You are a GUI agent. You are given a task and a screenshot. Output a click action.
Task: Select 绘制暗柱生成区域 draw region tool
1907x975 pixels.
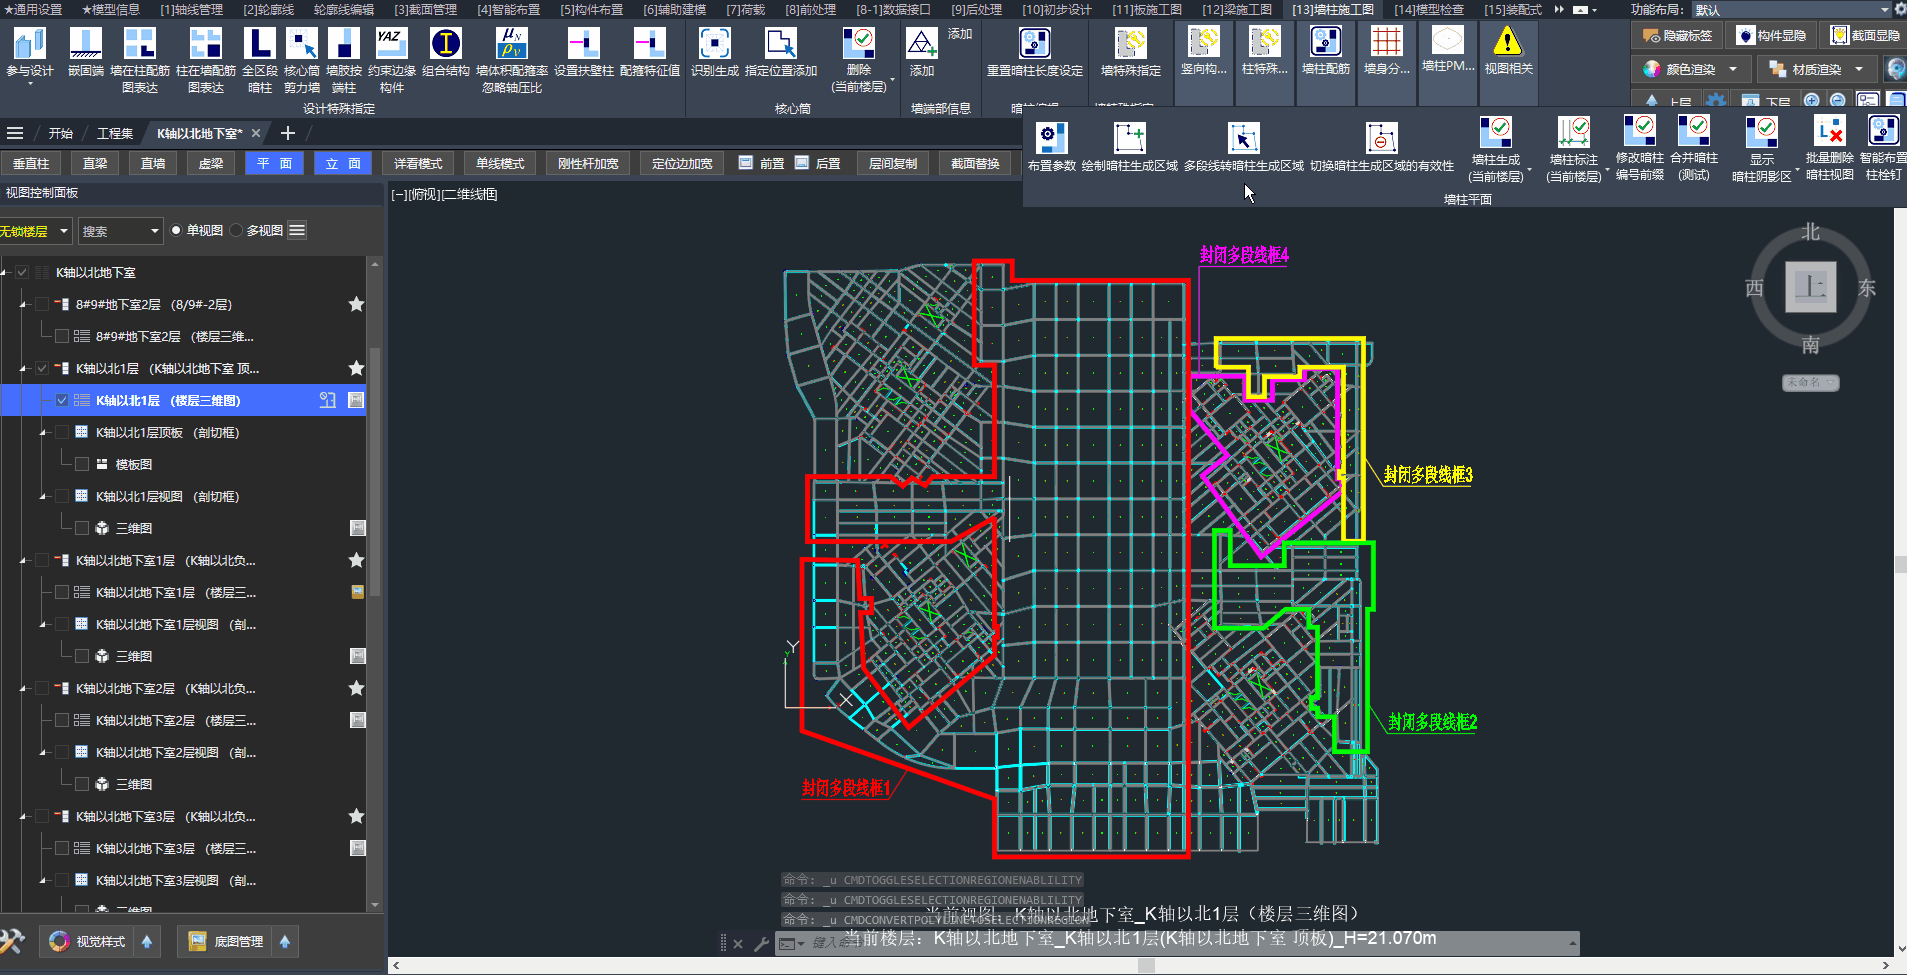point(1129,138)
